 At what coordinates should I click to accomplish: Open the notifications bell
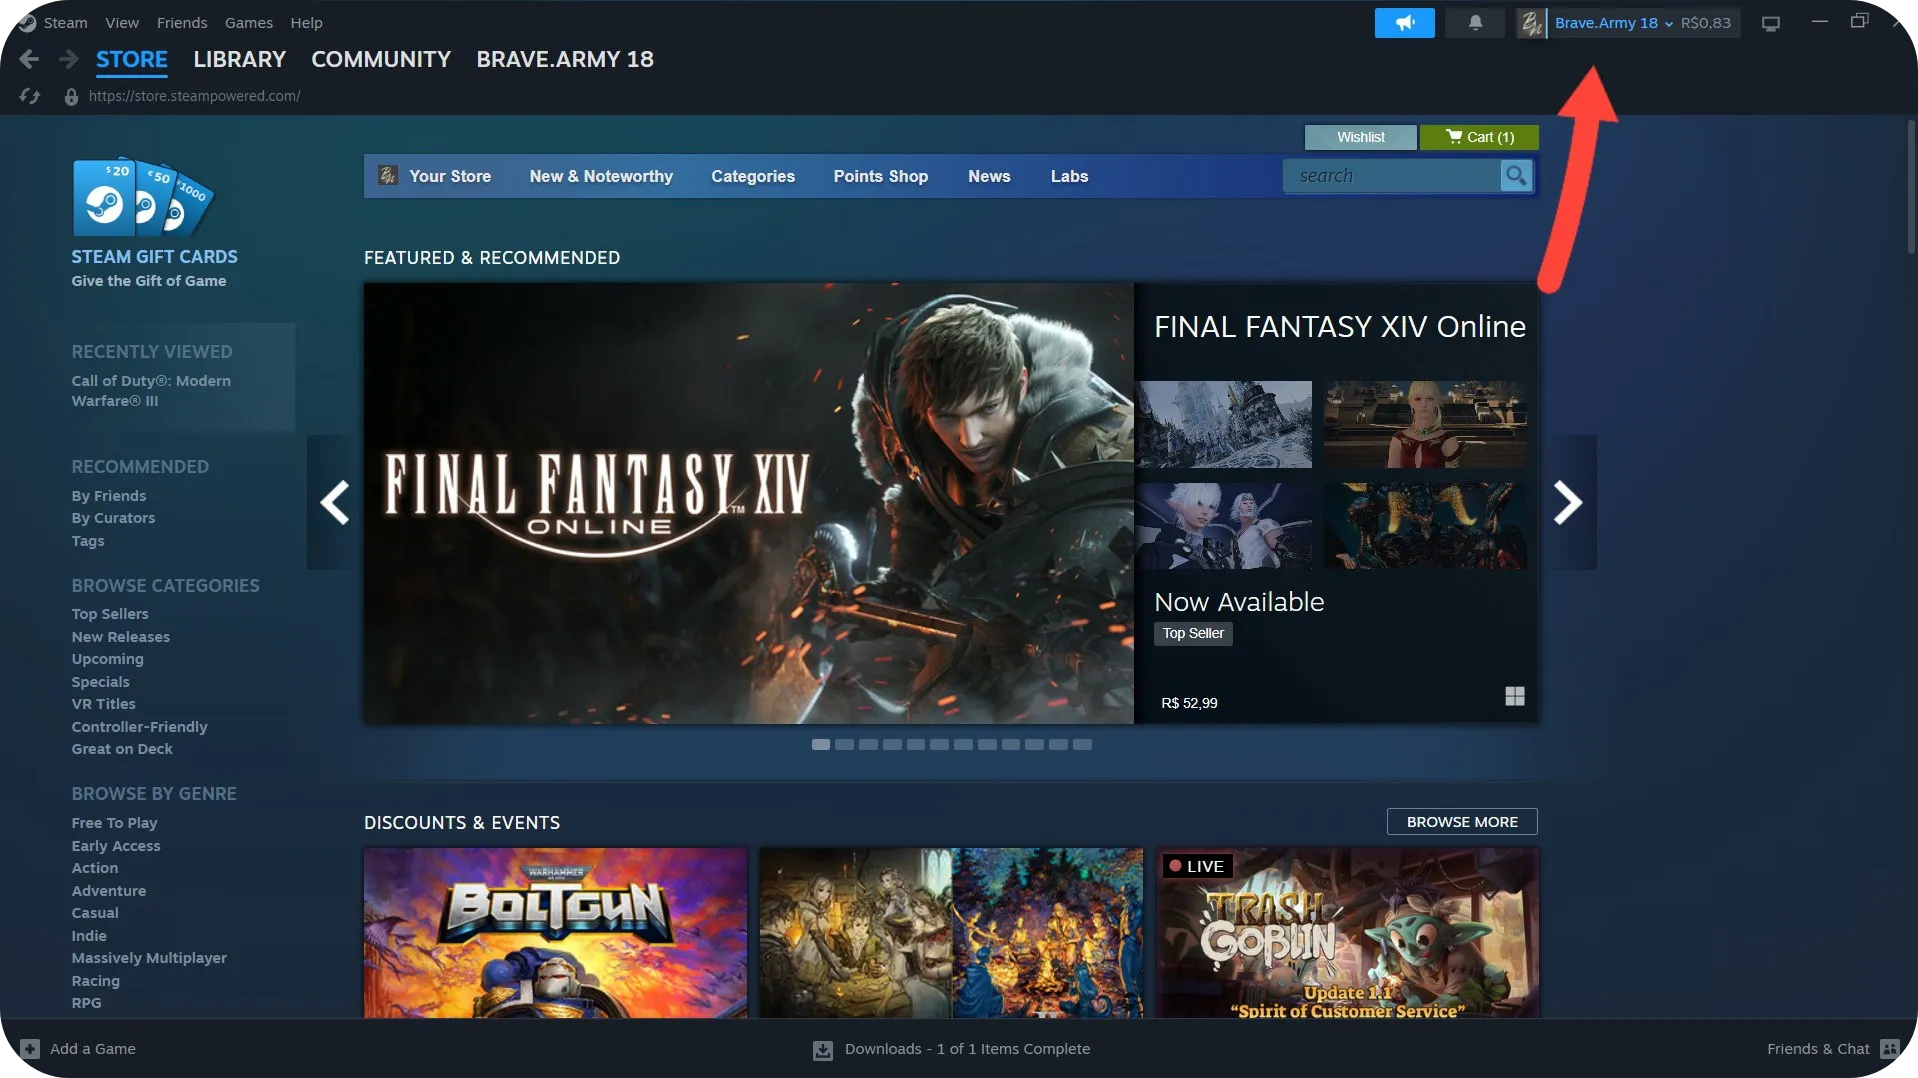coord(1475,23)
